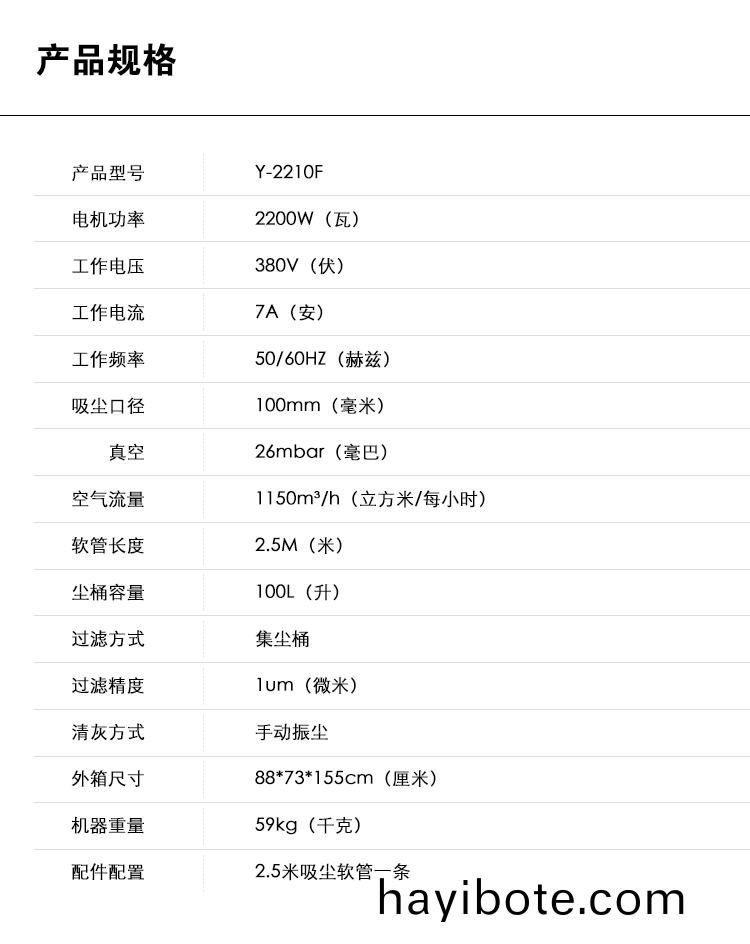Click the Y-2210F model value

pyautogui.click(x=289, y=172)
